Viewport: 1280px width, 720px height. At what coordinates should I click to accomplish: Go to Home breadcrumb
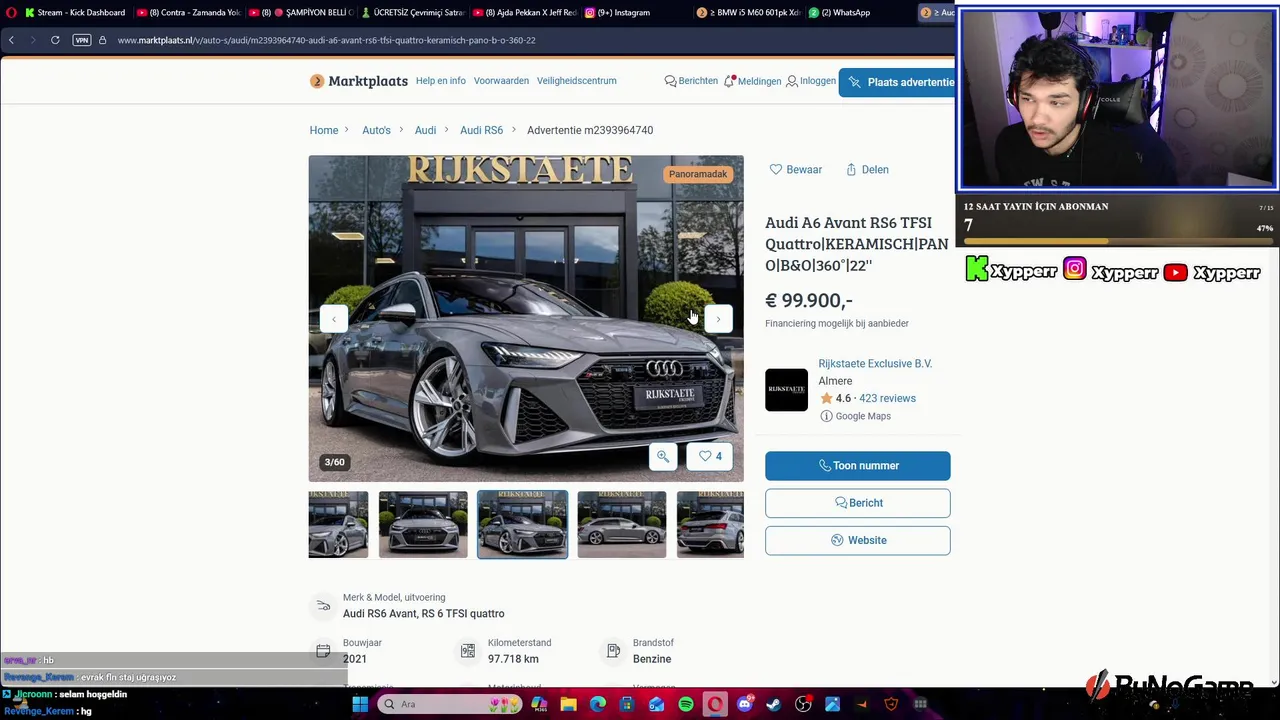pos(324,130)
